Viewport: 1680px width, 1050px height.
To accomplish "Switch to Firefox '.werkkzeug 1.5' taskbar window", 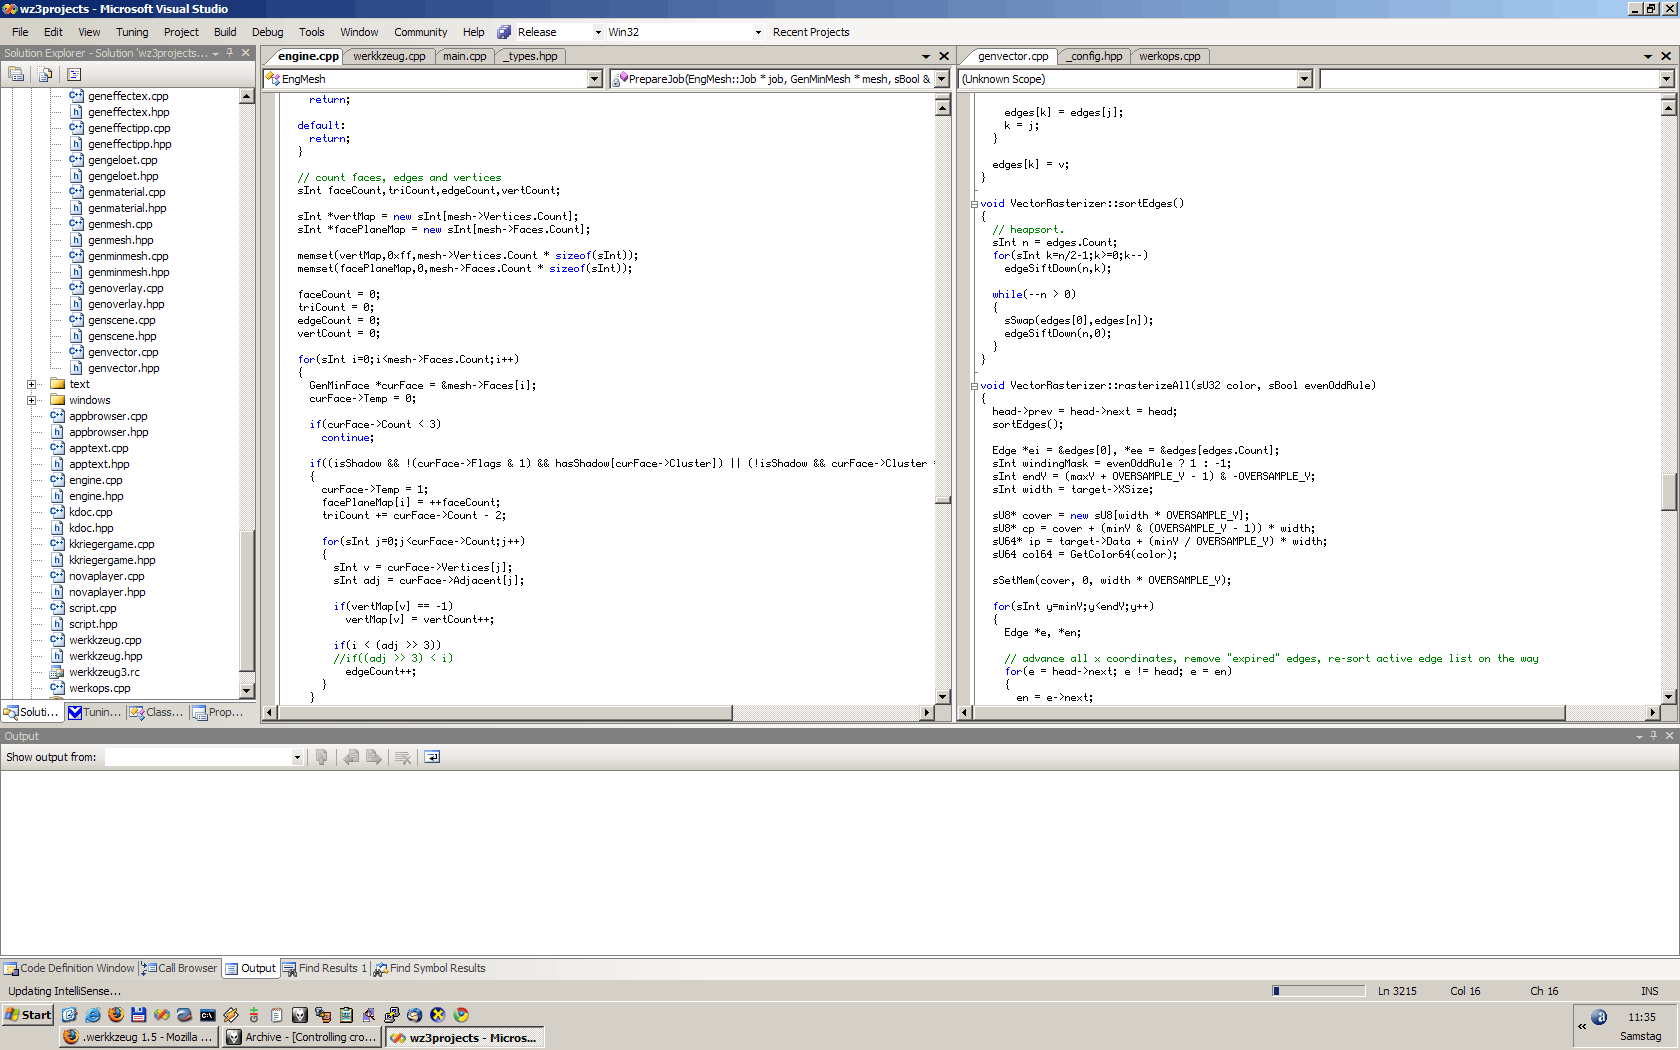I will pyautogui.click(x=138, y=1037).
